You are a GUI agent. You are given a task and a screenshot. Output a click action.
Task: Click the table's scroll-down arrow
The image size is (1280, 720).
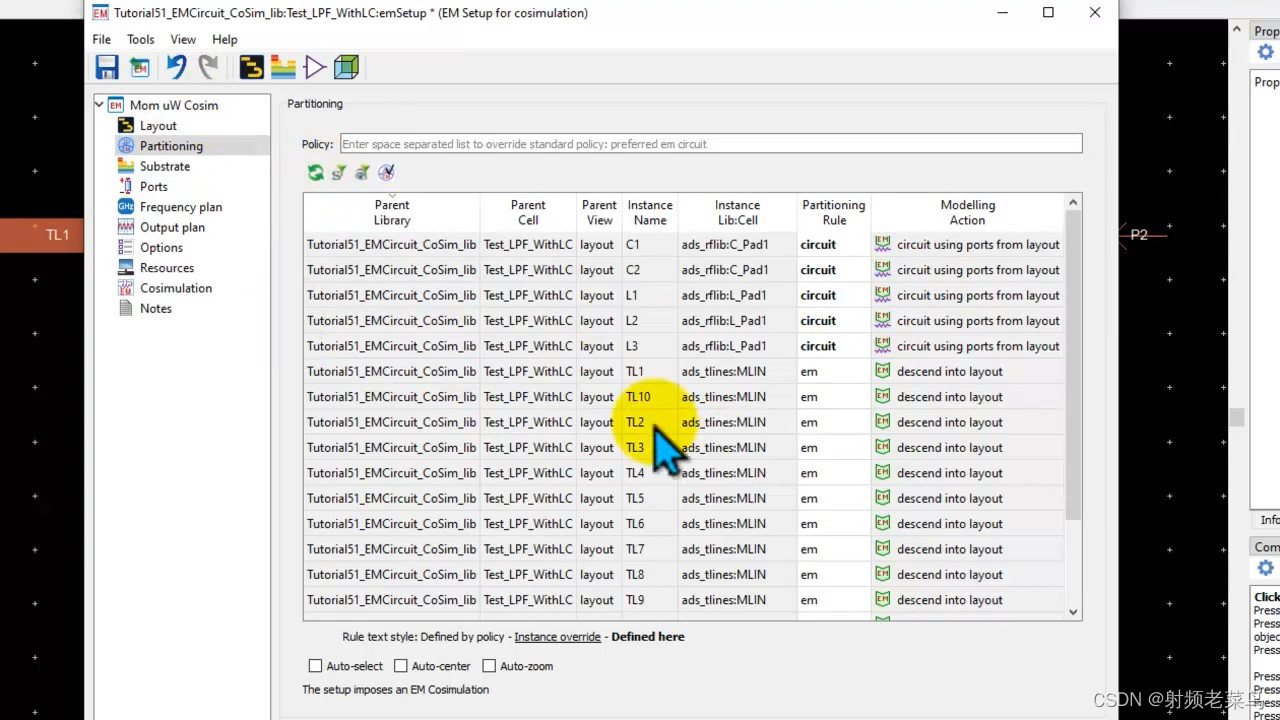tap(1072, 611)
